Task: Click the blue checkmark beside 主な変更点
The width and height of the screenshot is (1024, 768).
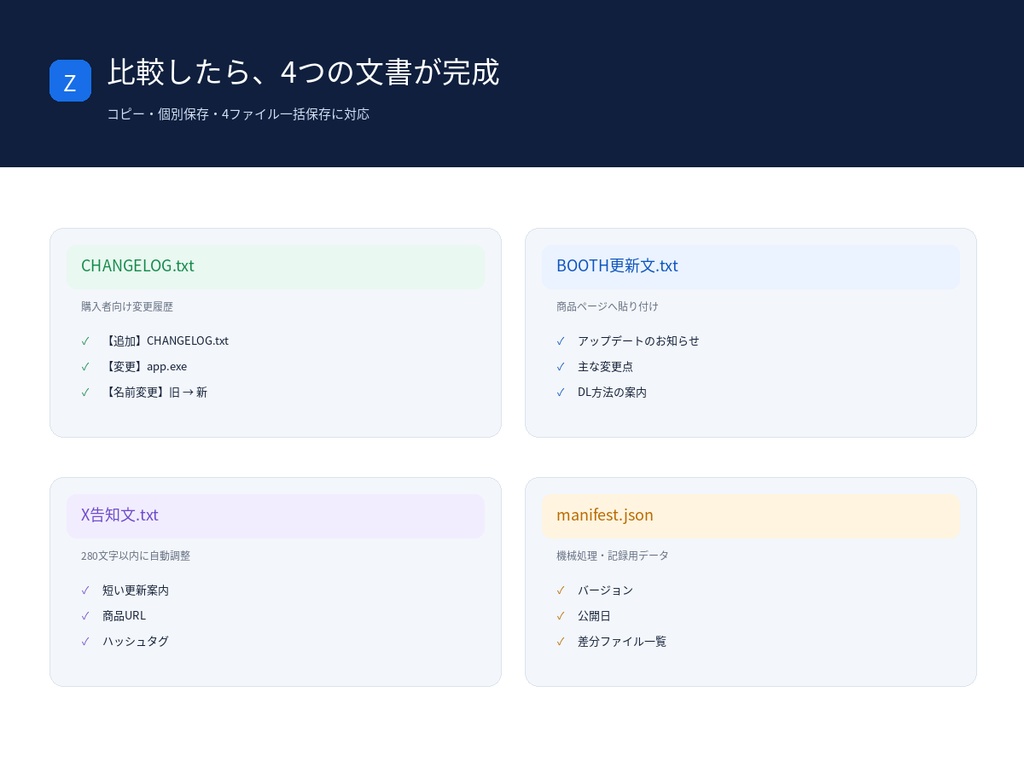Action: point(561,366)
